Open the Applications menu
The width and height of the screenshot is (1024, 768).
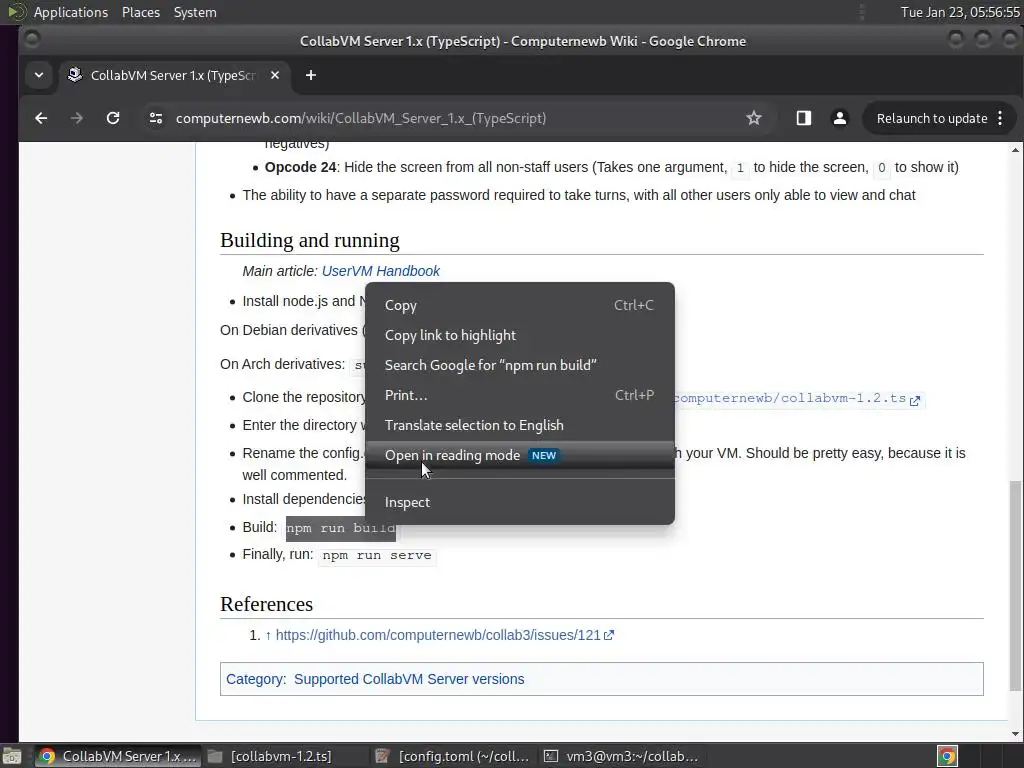tap(71, 12)
